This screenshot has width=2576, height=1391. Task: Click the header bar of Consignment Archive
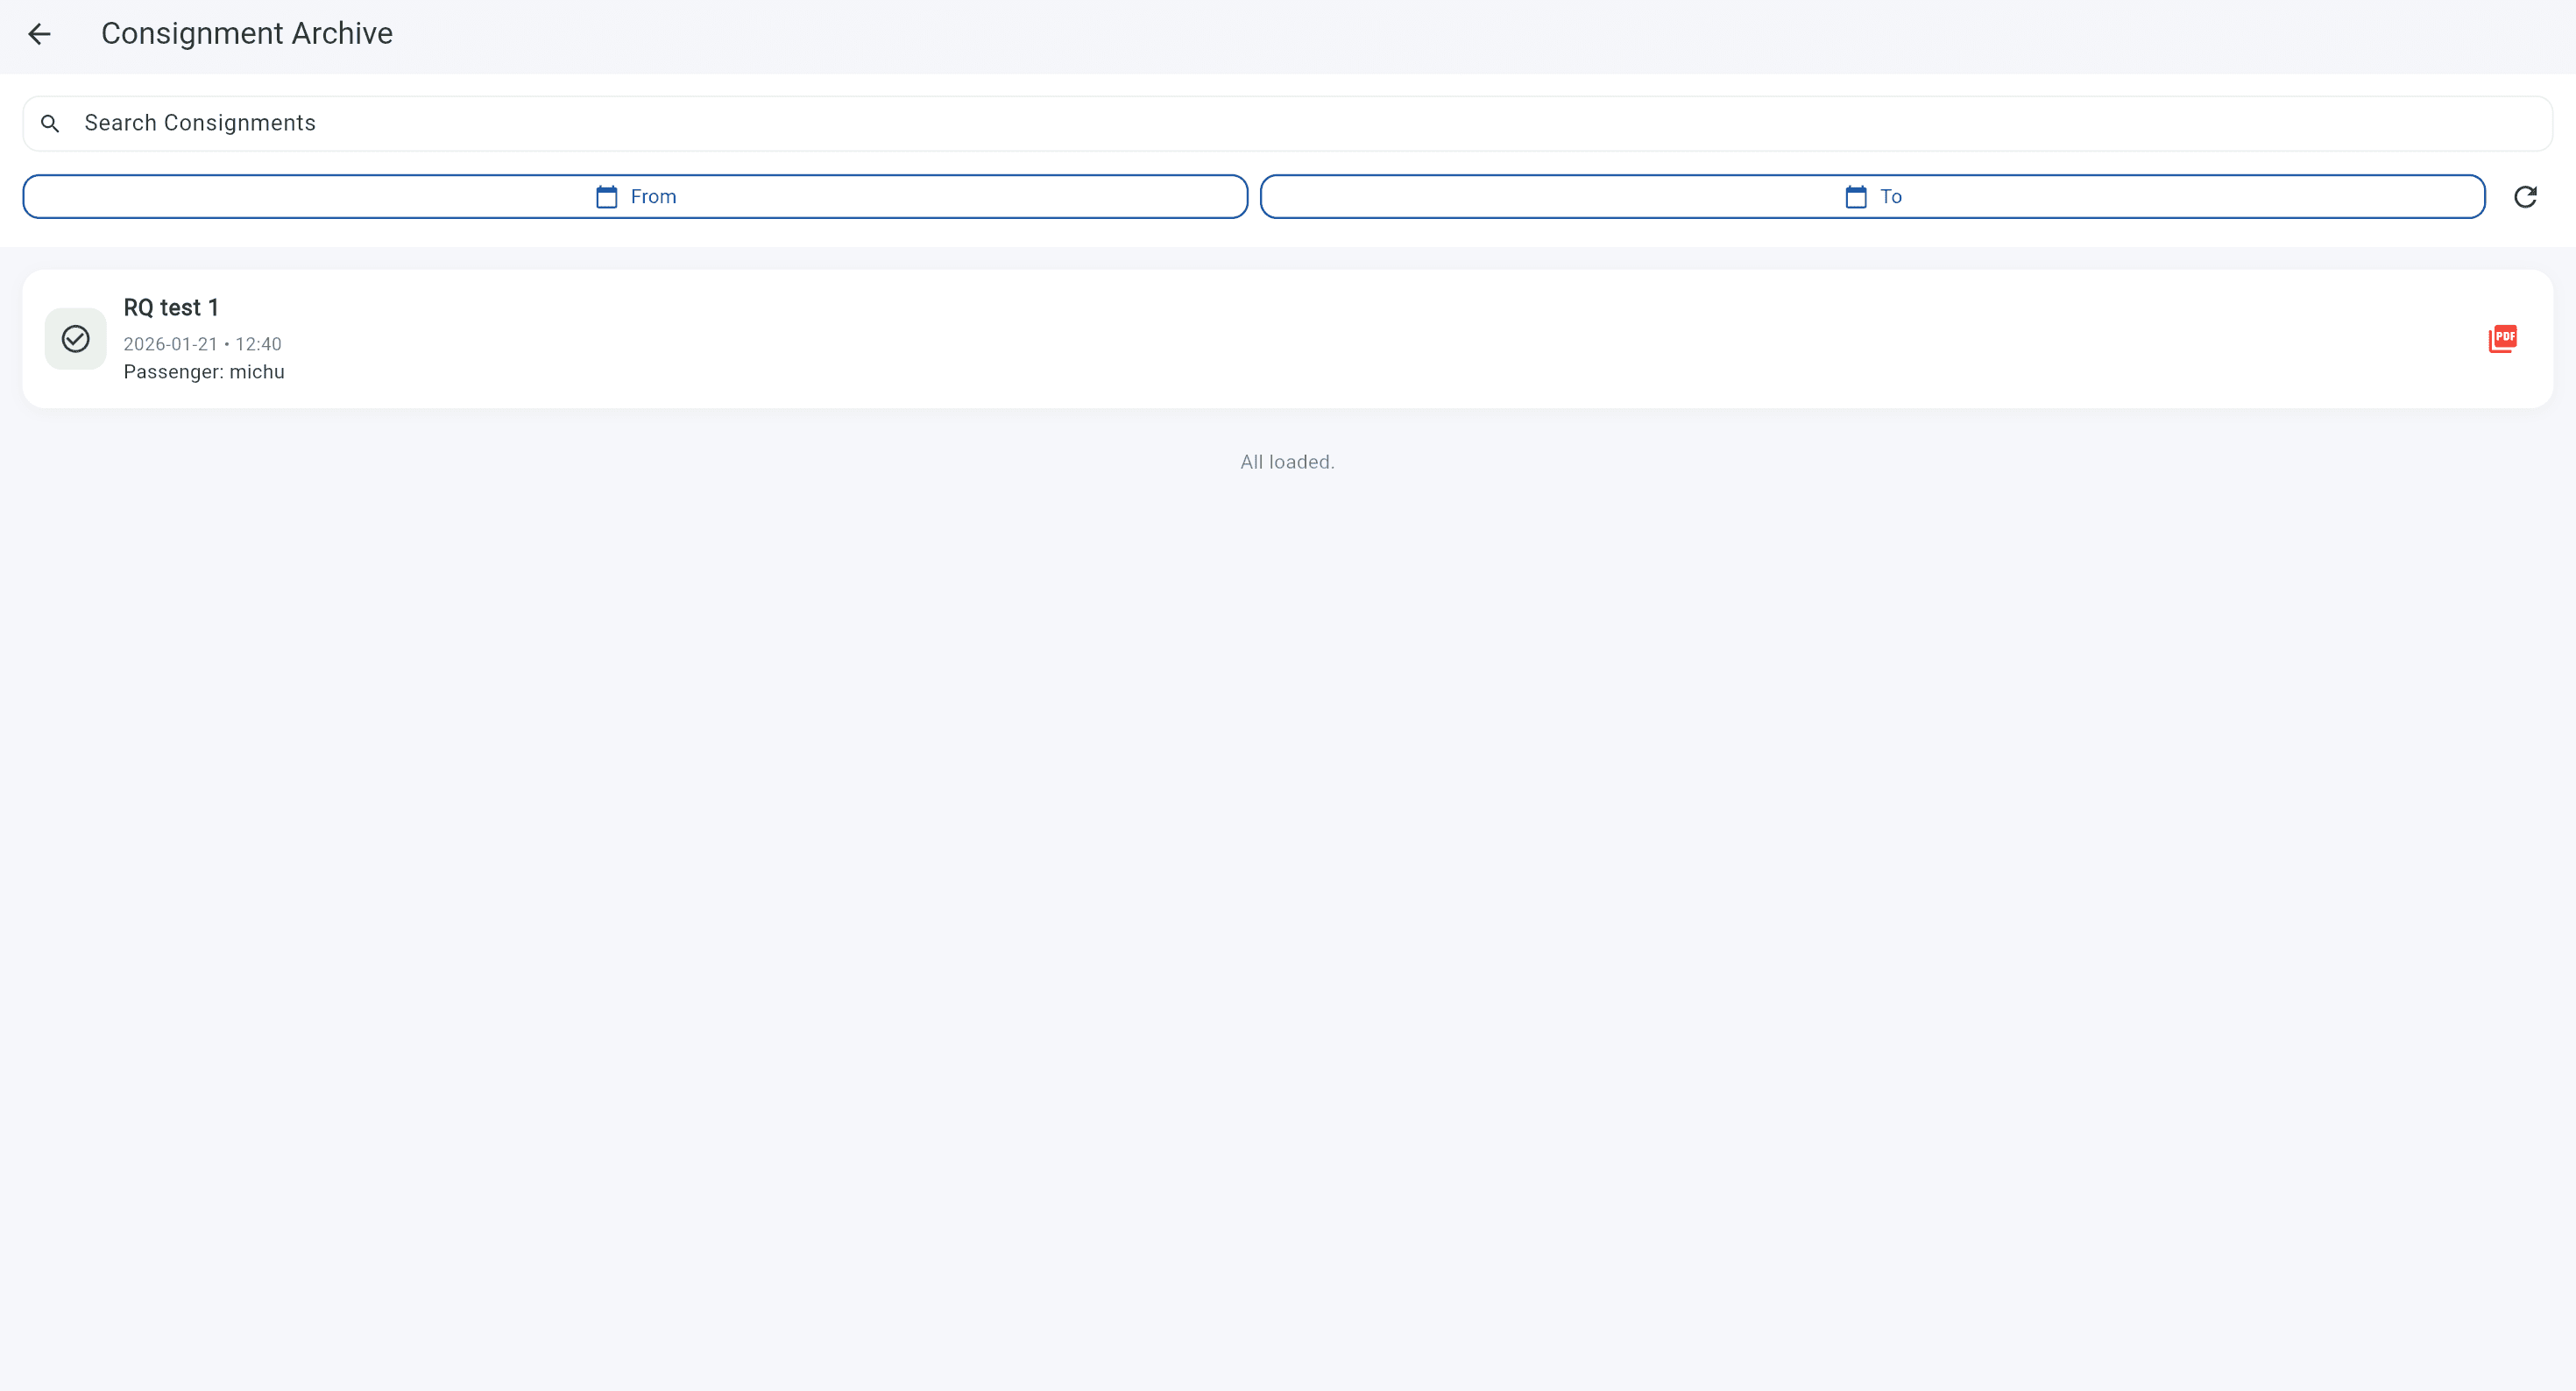(x=1288, y=33)
